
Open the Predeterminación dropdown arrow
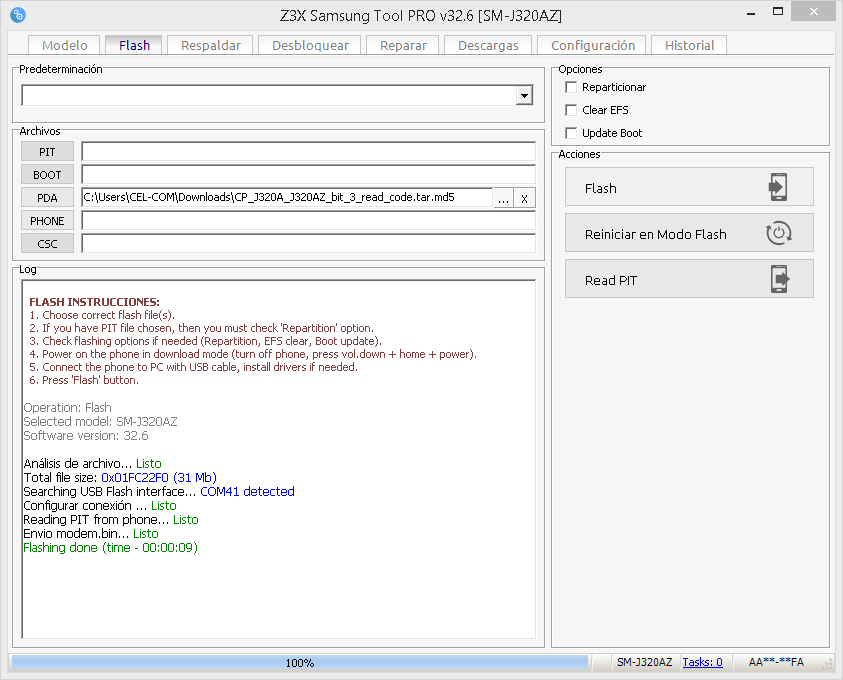(x=524, y=96)
